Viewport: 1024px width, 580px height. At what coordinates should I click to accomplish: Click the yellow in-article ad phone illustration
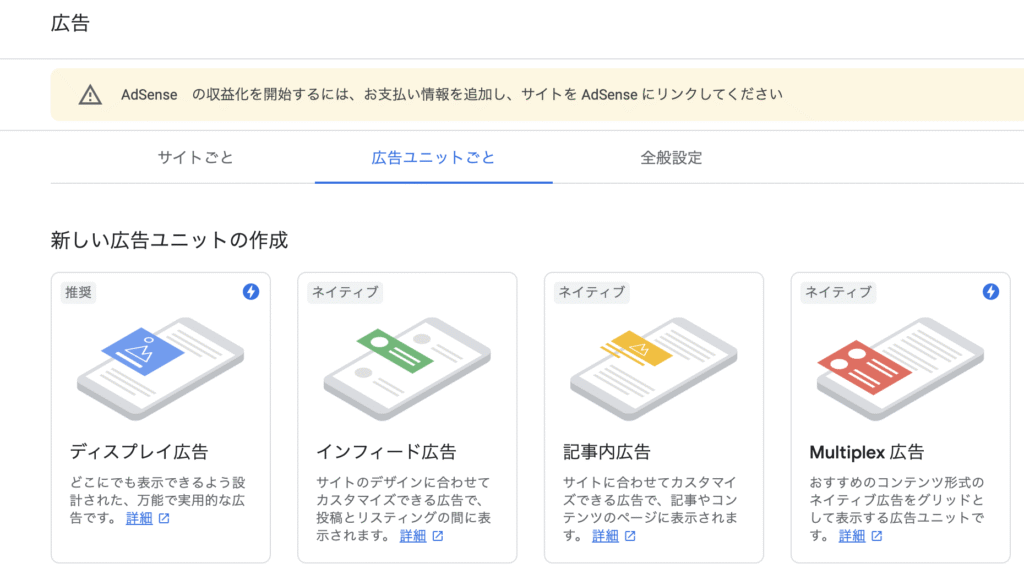coord(654,368)
